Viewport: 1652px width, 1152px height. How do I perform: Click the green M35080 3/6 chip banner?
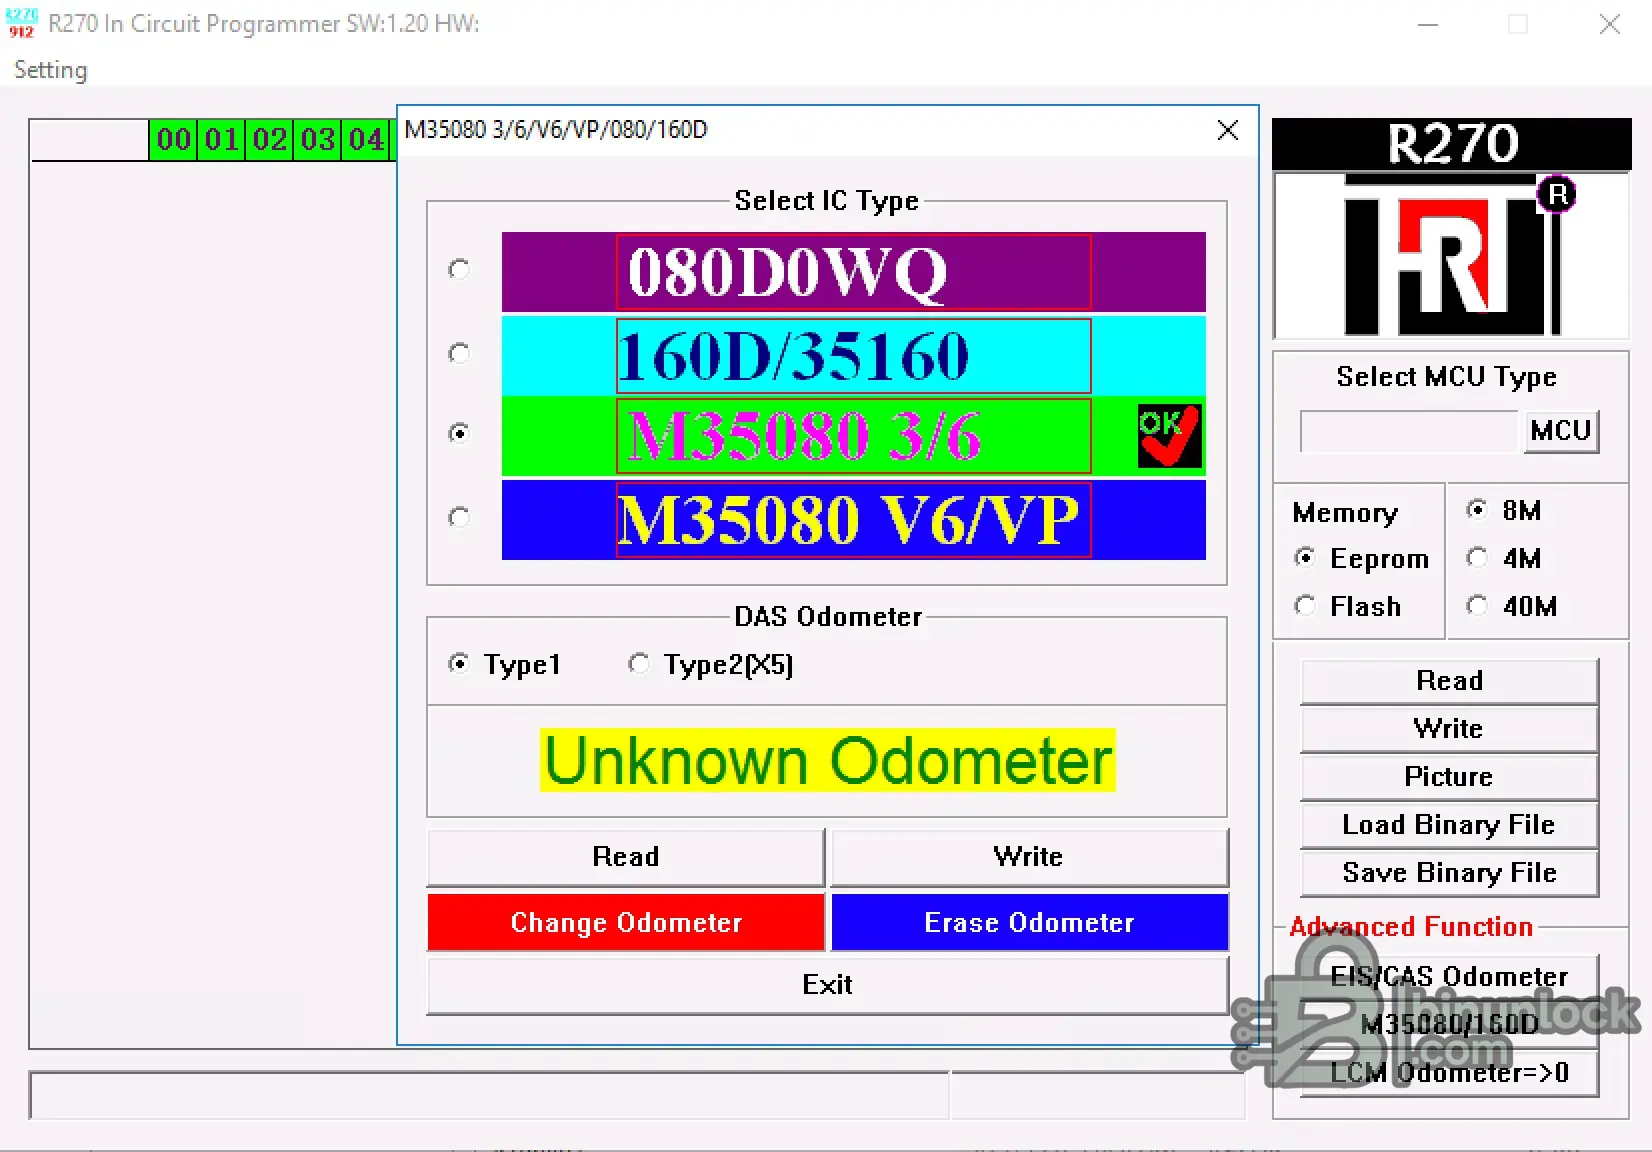pyautogui.click(x=853, y=436)
